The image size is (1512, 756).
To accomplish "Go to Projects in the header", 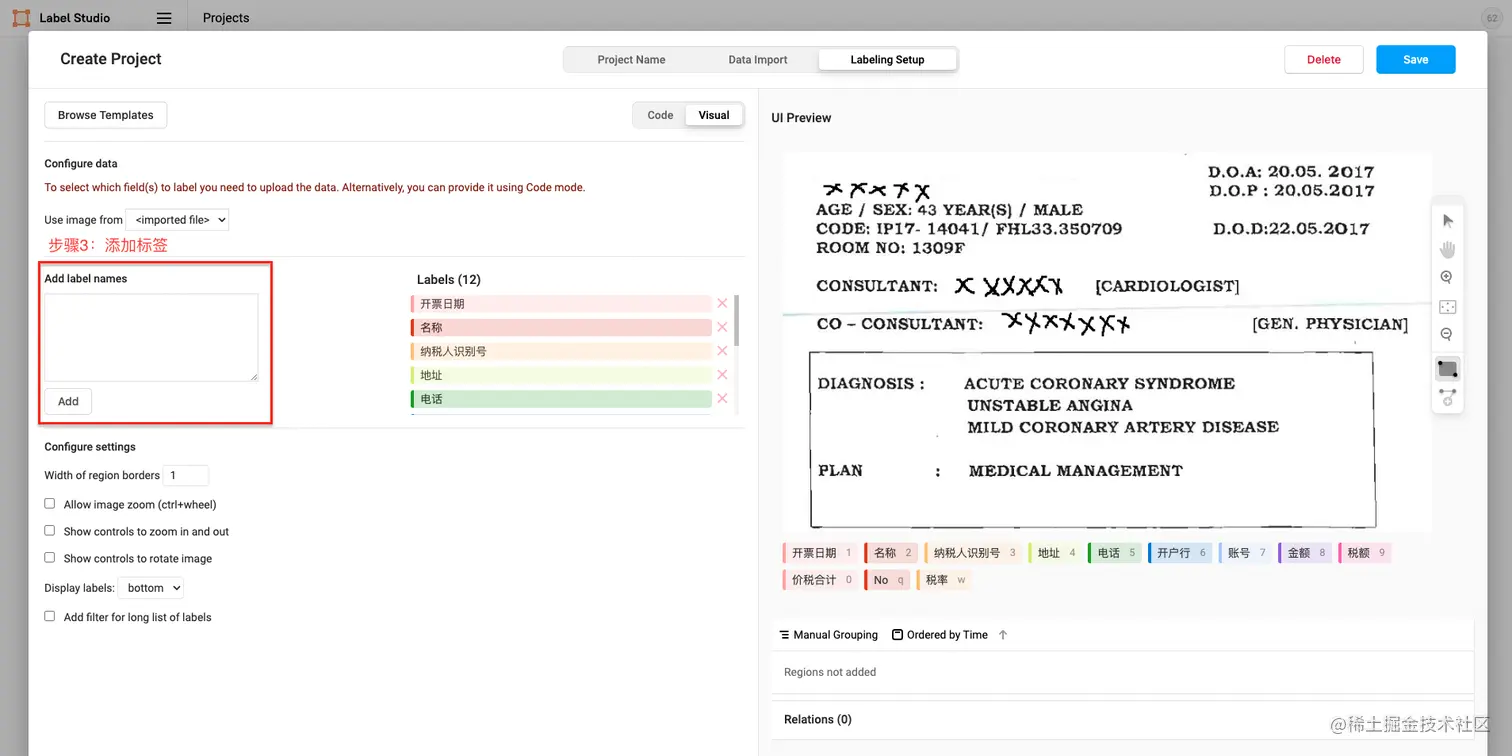I will click(x=226, y=18).
